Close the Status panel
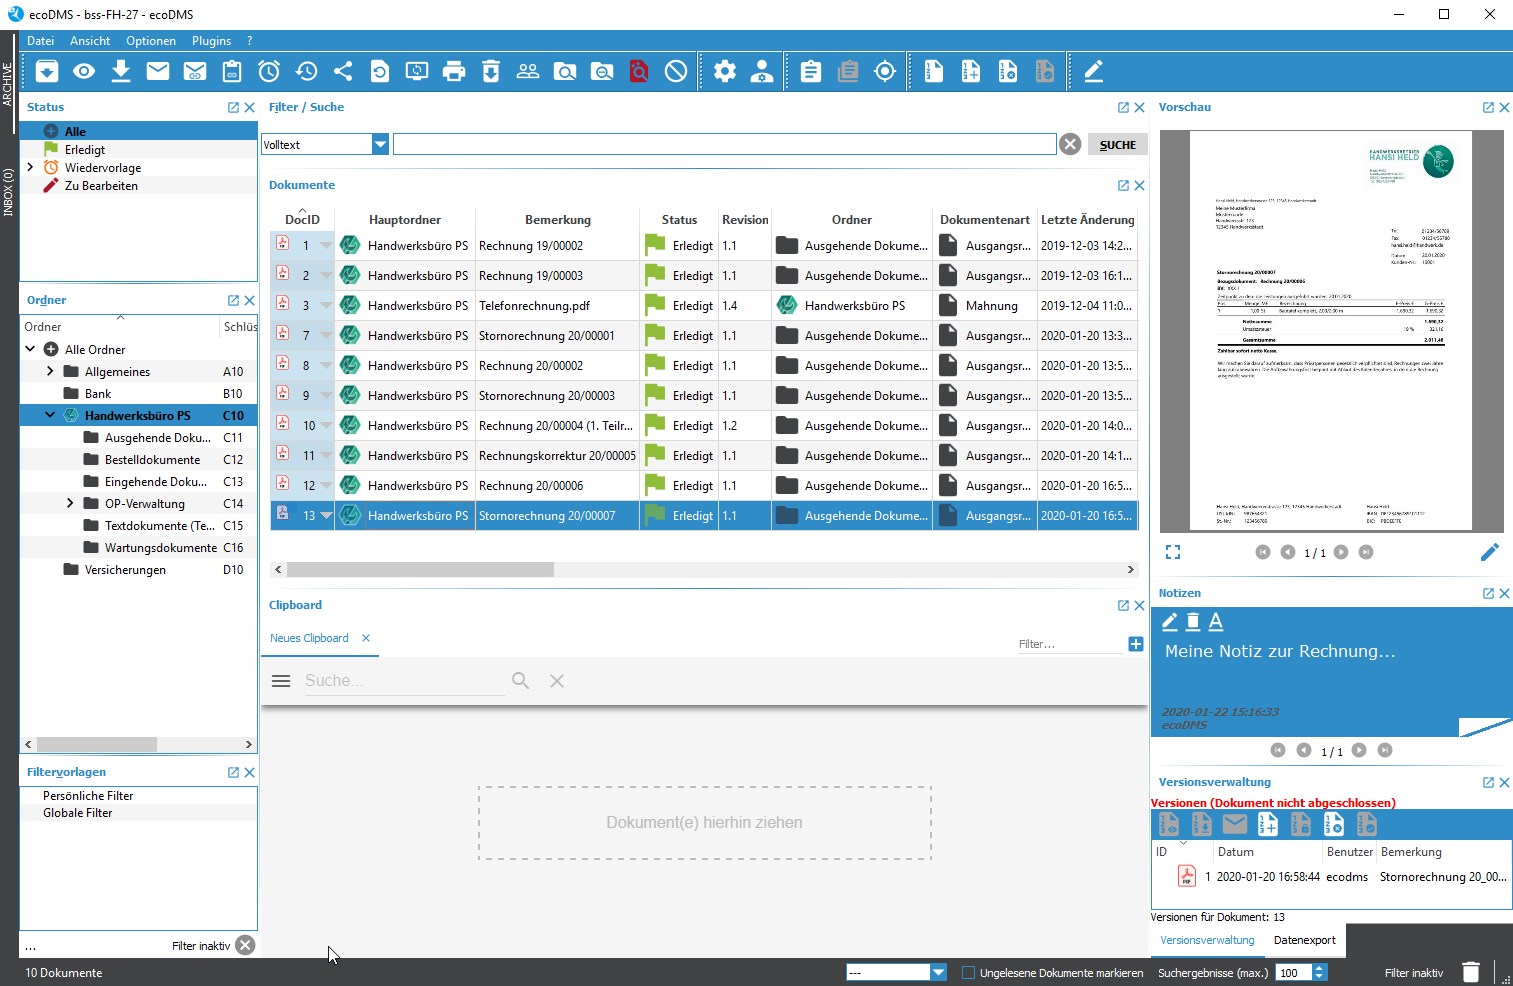The width and height of the screenshot is (1513, 986). (249, 107)
